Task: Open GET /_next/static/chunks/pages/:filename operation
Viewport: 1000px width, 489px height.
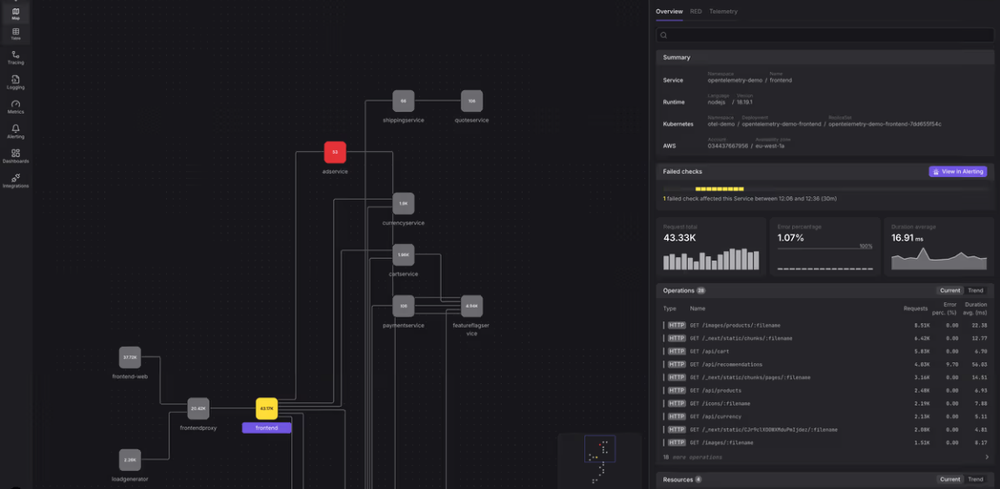Action: click(825, 377)
